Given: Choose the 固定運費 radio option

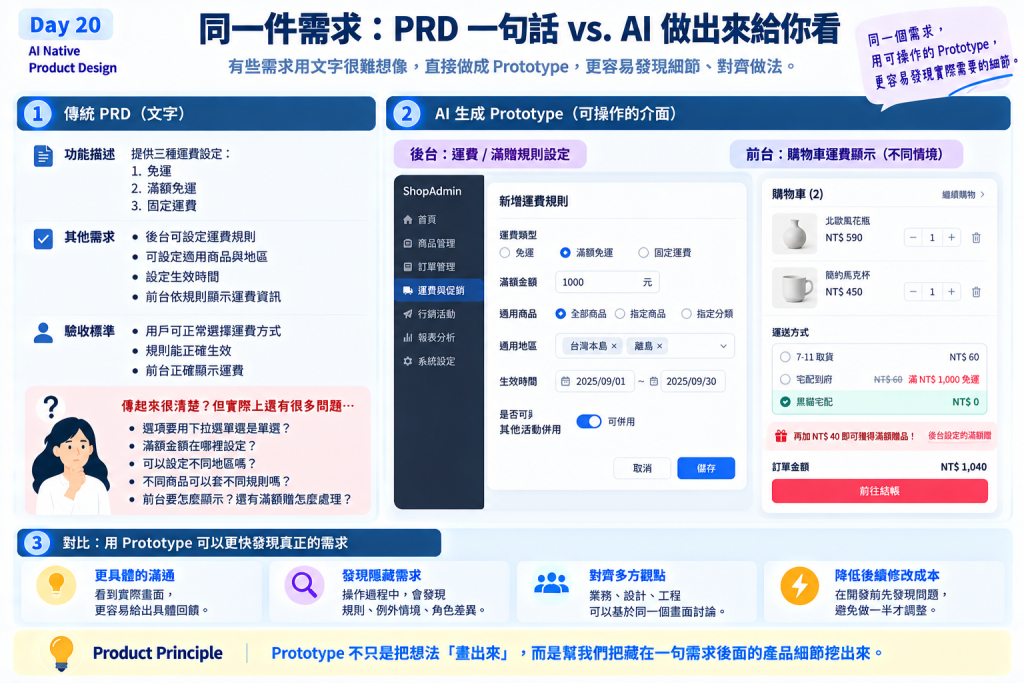Looking at the screenshot, I should tap(644, 253).
